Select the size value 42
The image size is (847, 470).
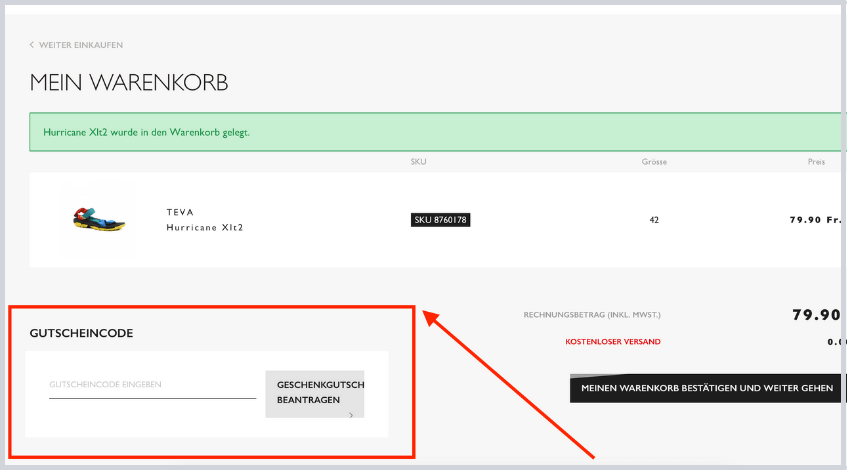click(x=654, y=220)
